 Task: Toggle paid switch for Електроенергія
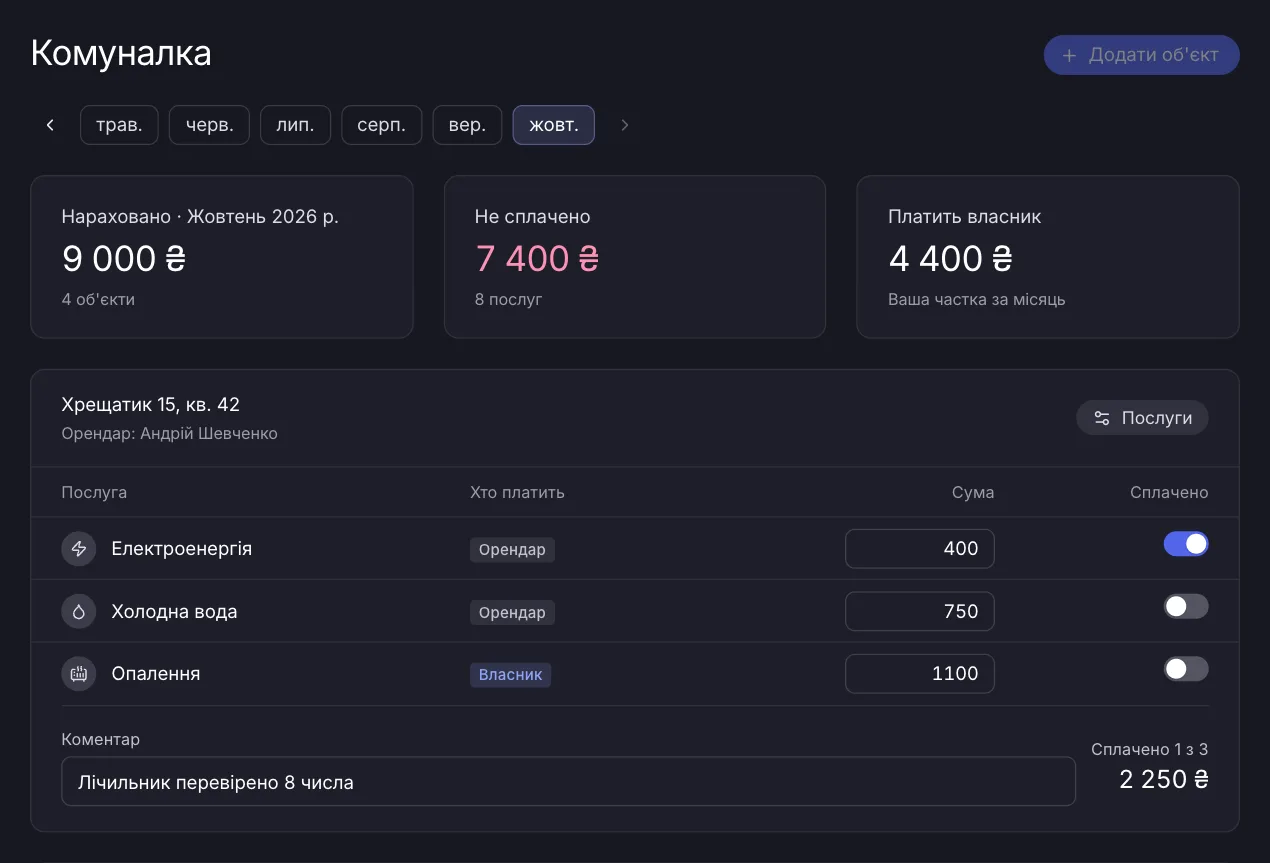[x=1186, y=544]
